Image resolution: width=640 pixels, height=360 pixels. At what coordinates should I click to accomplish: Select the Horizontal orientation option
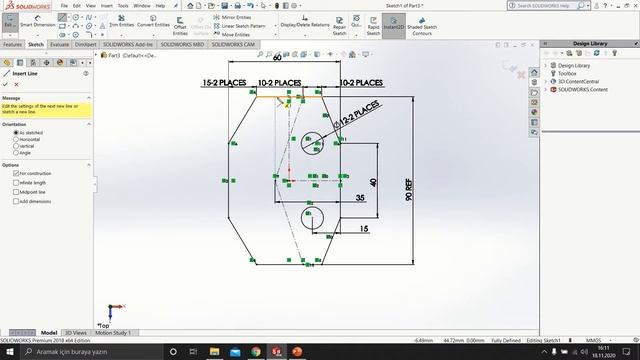(x=16, y=139)
